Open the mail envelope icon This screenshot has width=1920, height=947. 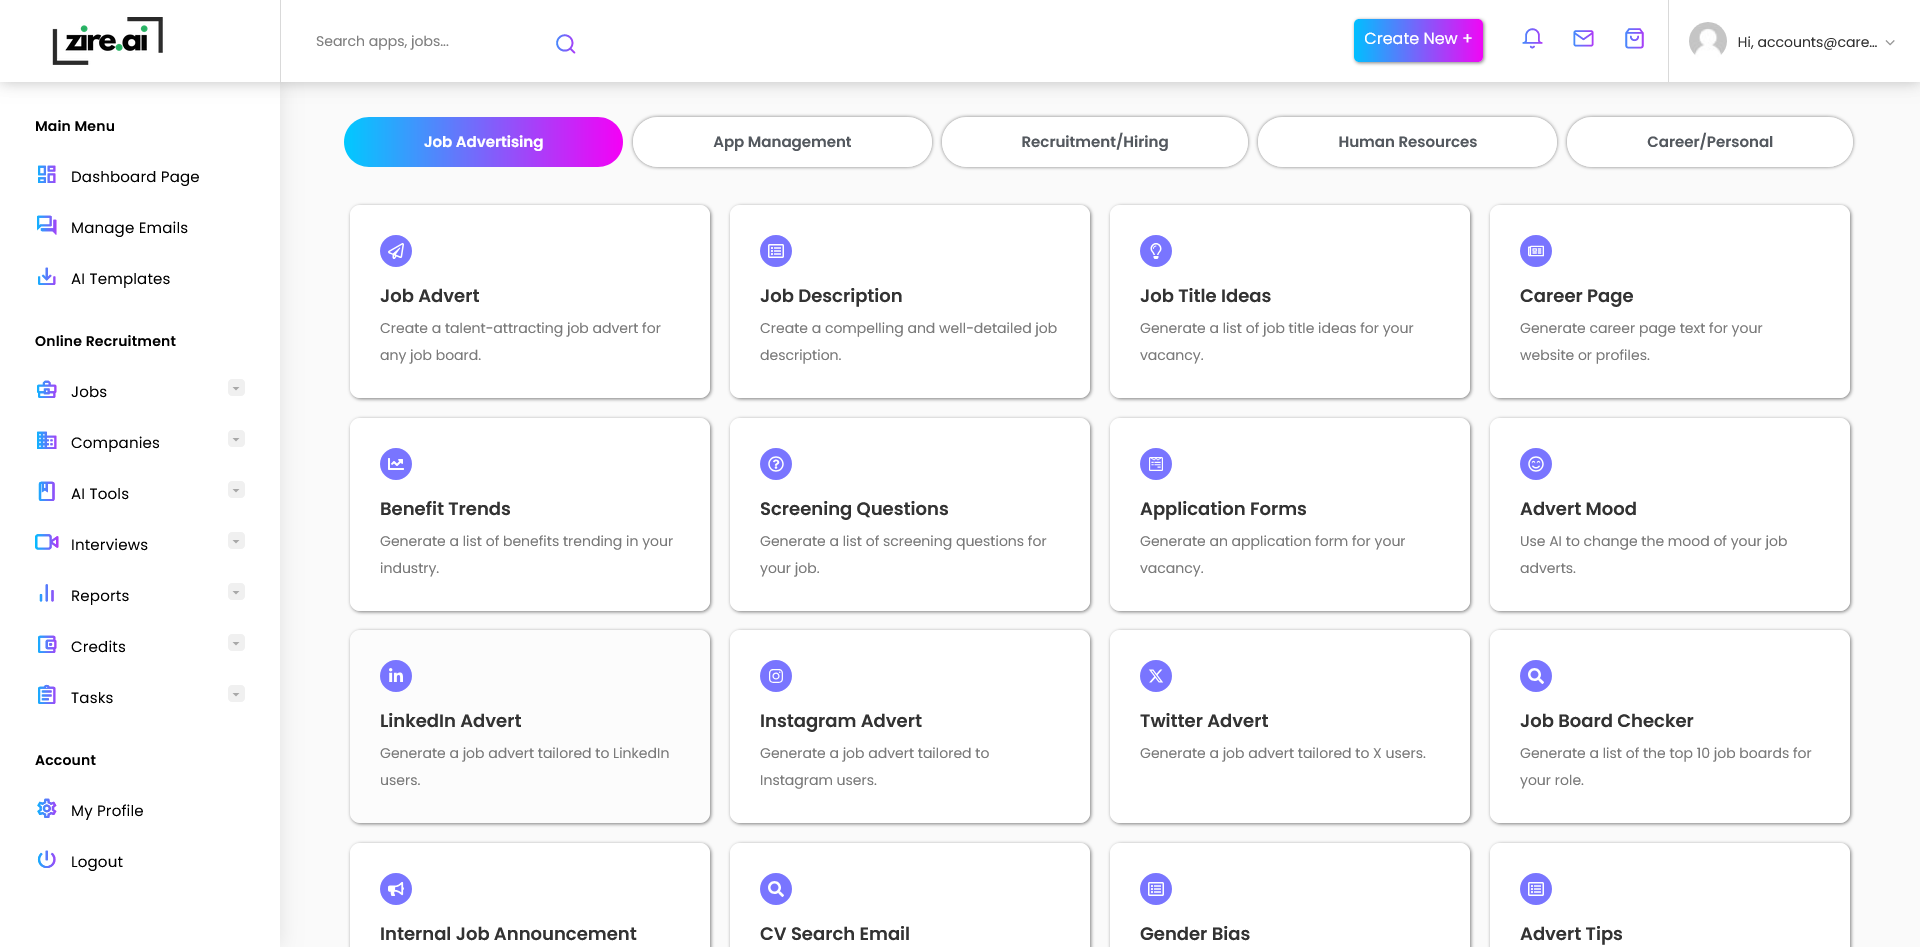(1583, 39)
